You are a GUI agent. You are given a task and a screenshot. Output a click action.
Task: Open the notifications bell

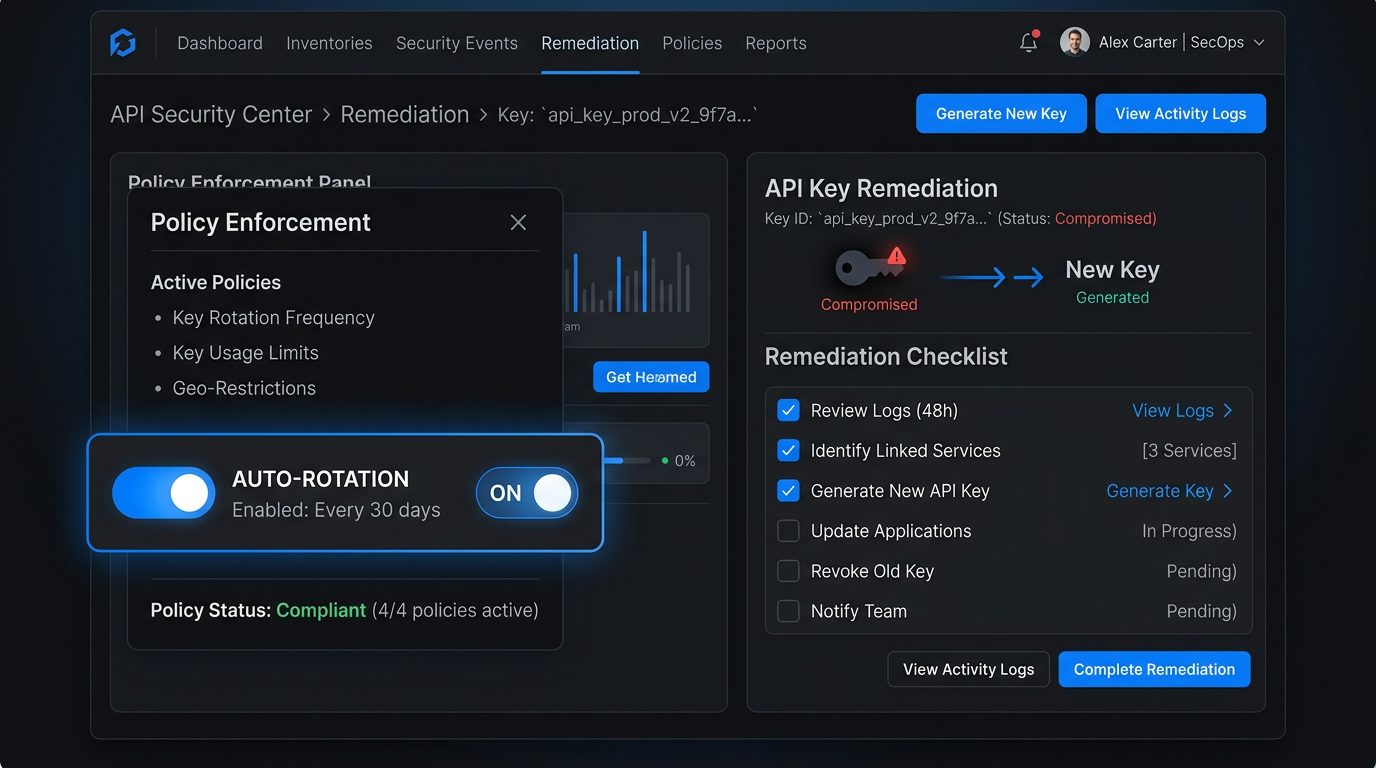pos(1029,42)
